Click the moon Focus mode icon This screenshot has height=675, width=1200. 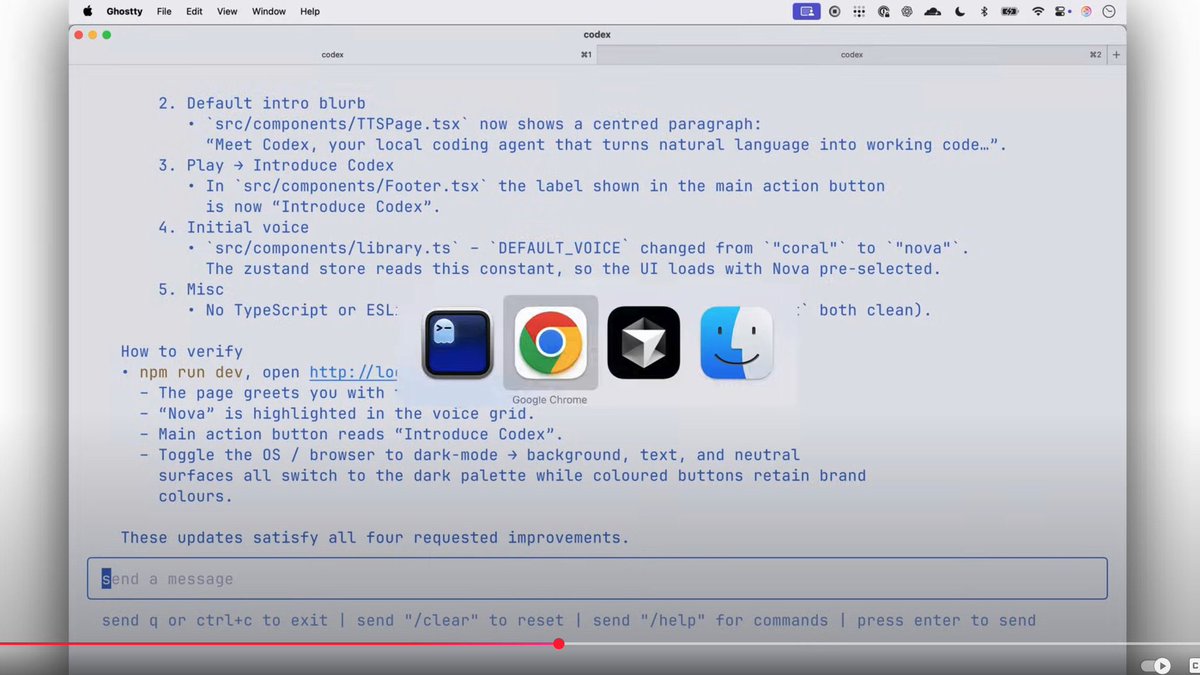[x=960, y=11]
